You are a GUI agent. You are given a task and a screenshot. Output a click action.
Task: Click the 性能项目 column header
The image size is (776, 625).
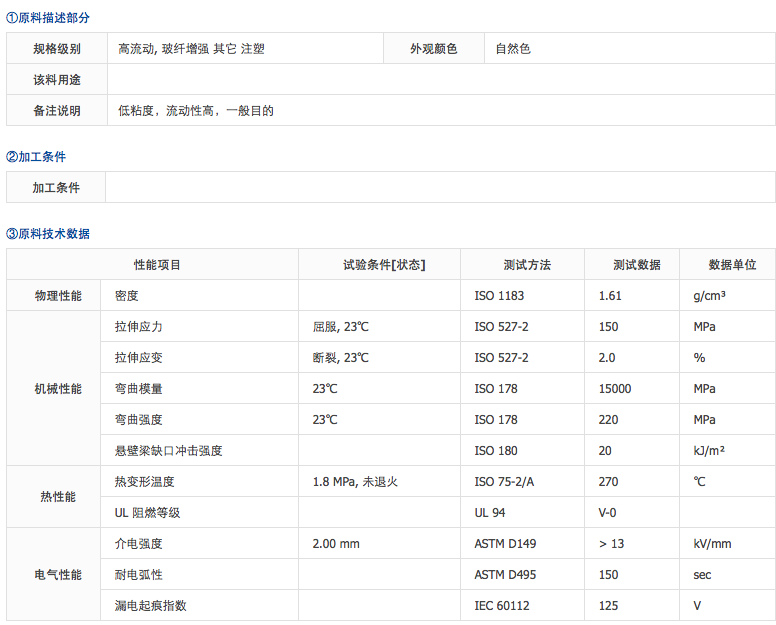click(x=157, y=265)
